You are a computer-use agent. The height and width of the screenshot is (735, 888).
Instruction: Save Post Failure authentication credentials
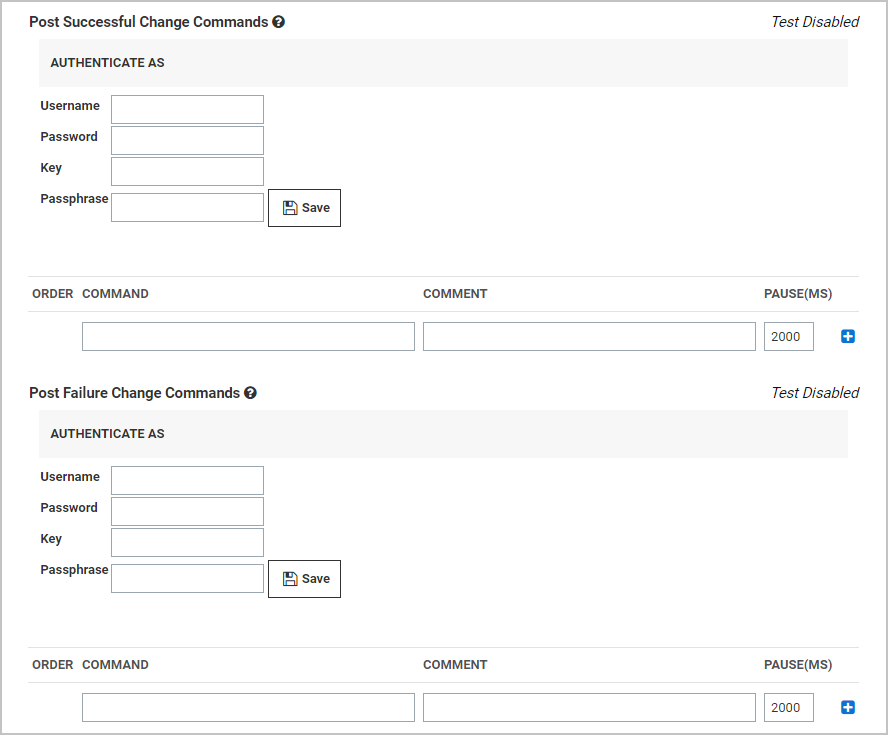click(304, 579)
